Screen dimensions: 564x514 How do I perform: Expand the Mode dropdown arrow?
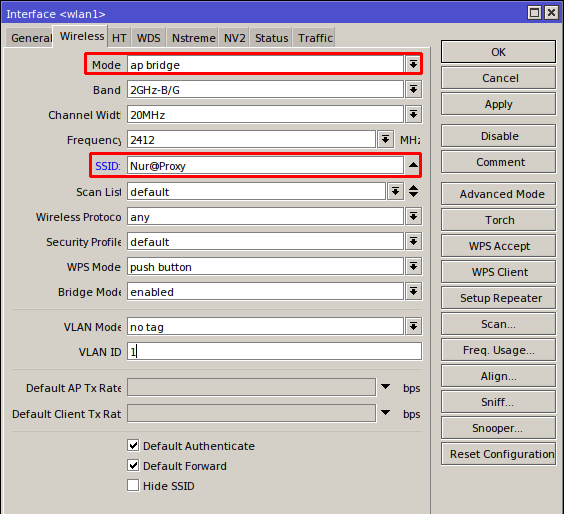tap(413, 64)
